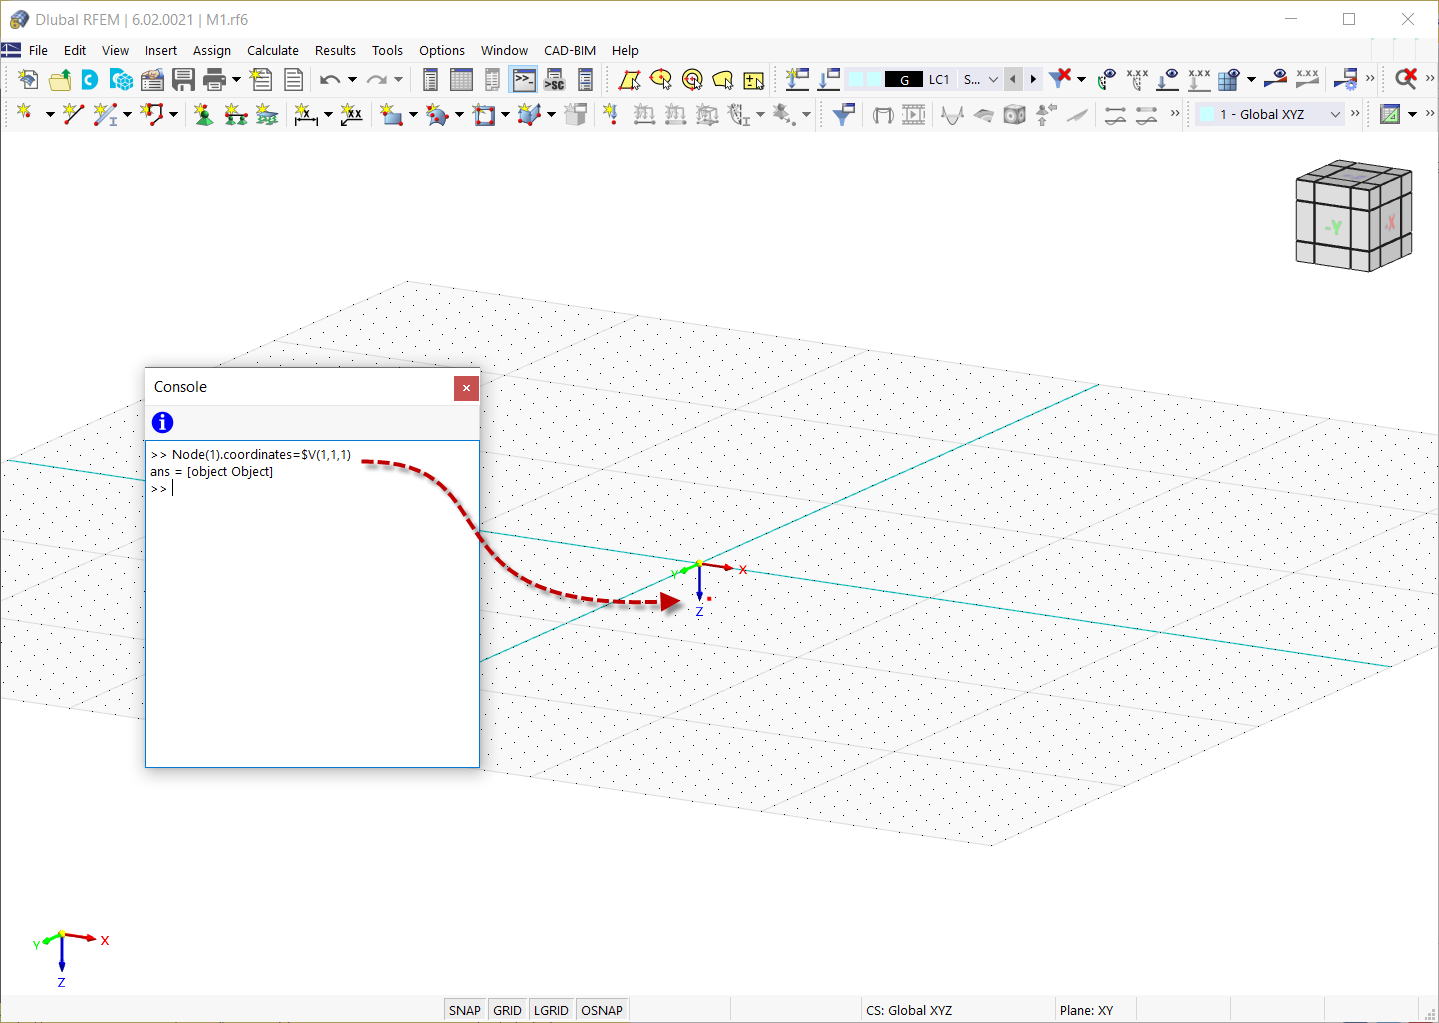Toggle OSNAP in the status bar
This screenshot has width=1439, height=1023.
point(602,1010)
